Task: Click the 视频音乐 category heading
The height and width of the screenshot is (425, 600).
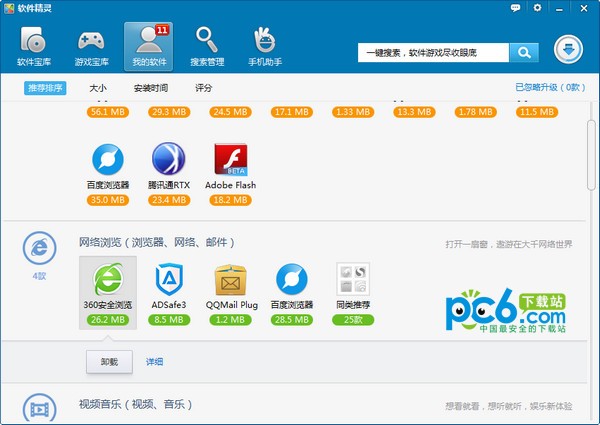Action: 136,404
